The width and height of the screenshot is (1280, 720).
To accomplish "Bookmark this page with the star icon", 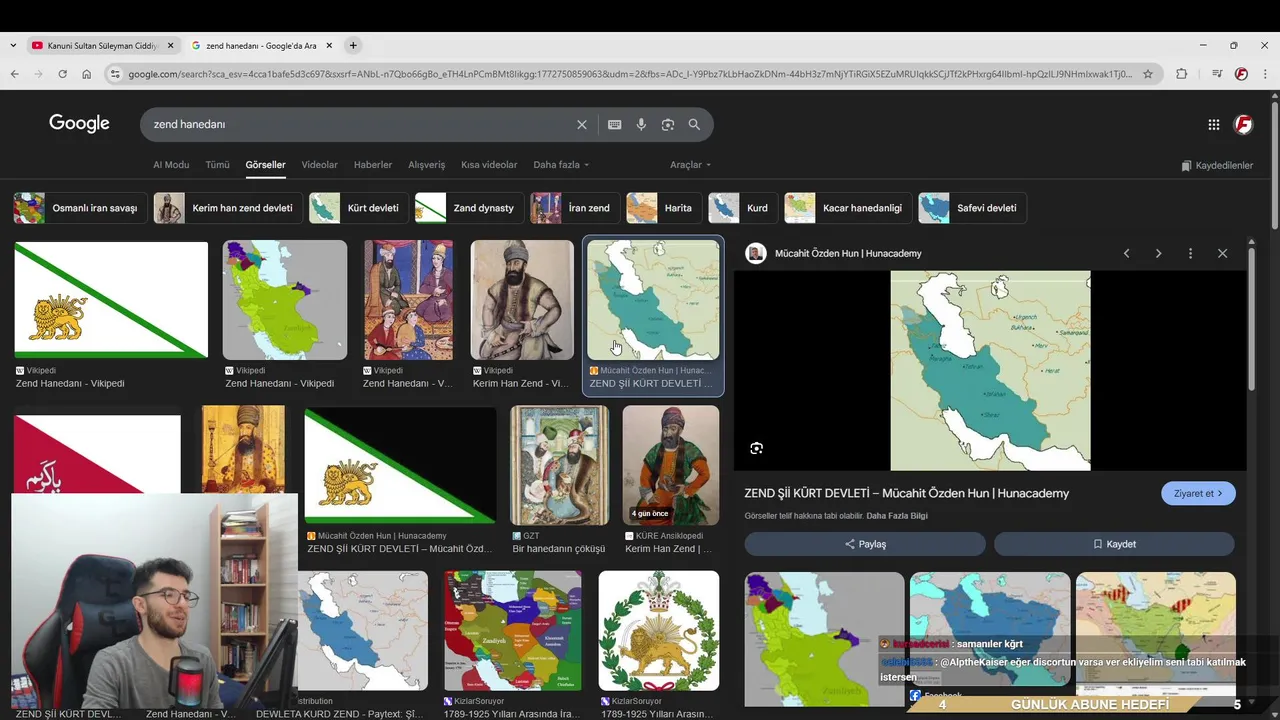I will pyautogui.click(x=1148, y=74).
